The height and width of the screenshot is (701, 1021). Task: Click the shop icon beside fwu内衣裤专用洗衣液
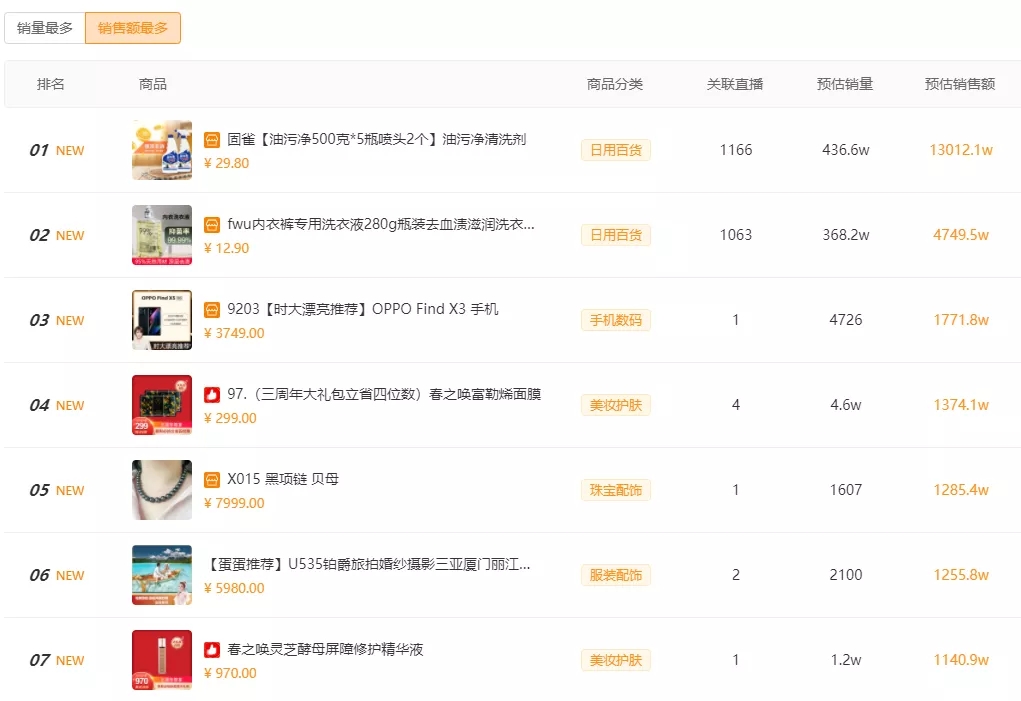[x=212, y=225]
